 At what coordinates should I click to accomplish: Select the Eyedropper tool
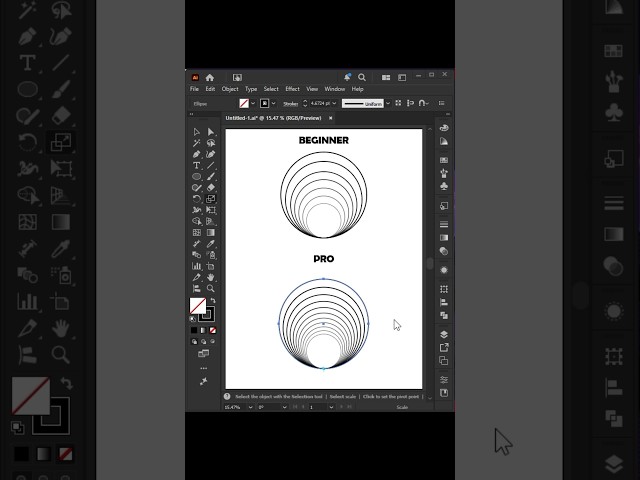point(211,244)
